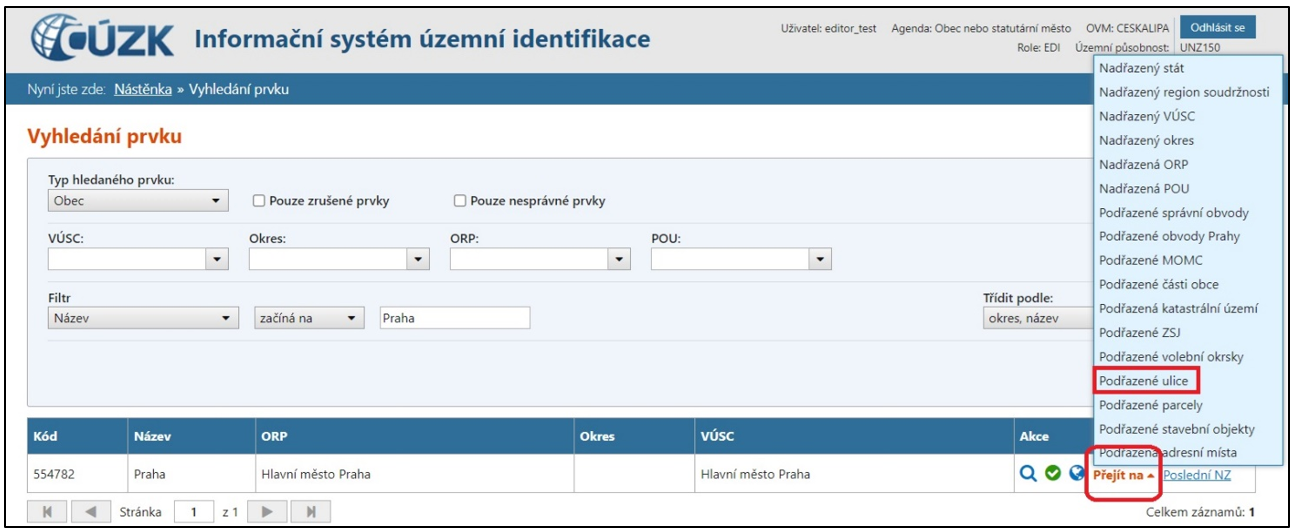Check 'Pouze nesprávné prvky' option
The width and height of the screenshot is (1292, 530).
click(461, 201)
